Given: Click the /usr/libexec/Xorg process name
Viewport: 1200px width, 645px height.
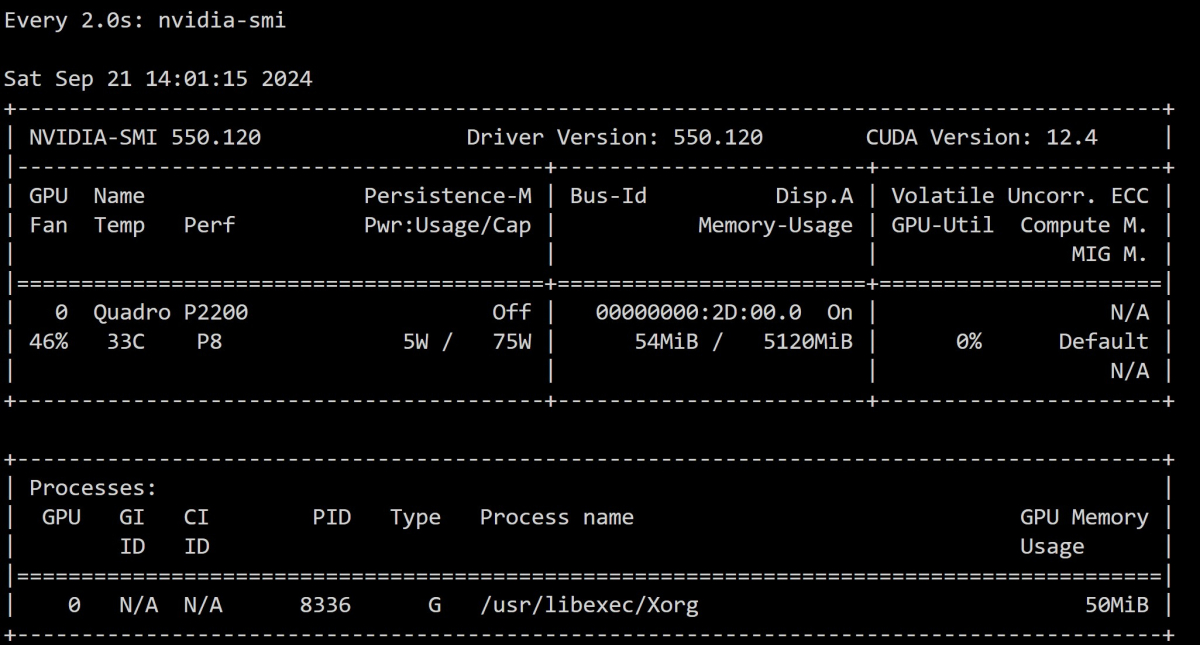Looking at the screenshot, I should tap(589, 606).
